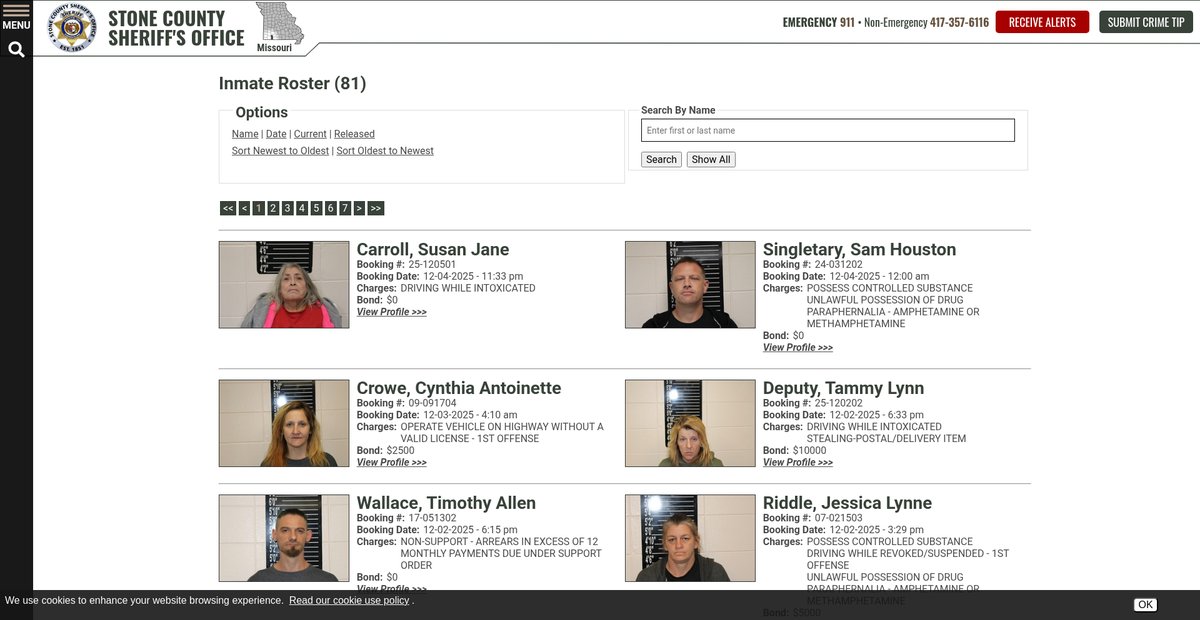
Task: Click the non-emergency number 417-357-6116
Action: pyautogui.click(x=959, y=22)
